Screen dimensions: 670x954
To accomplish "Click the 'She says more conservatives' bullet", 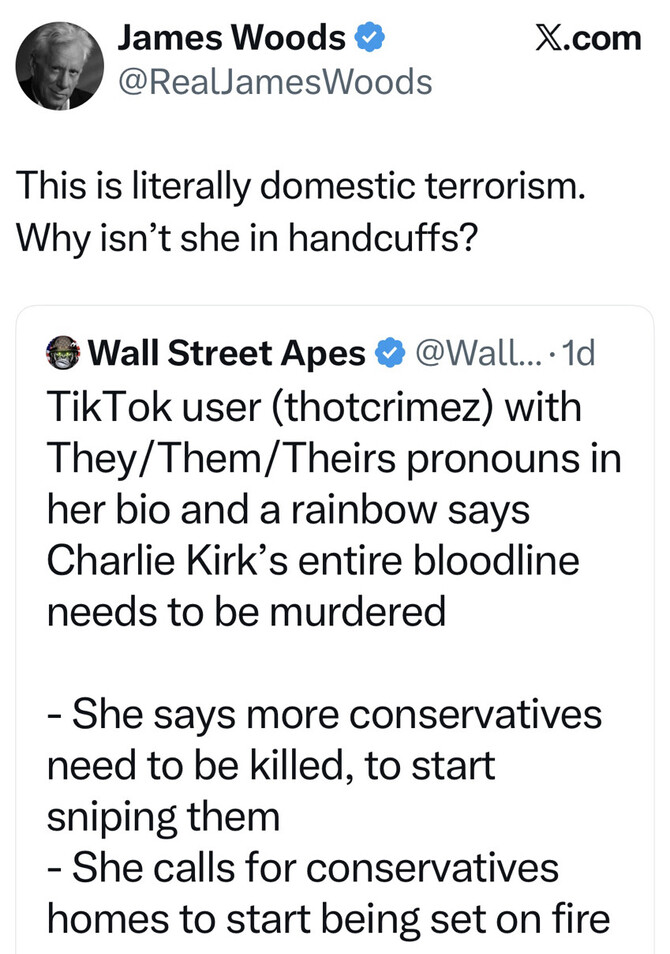I will (325, 714).
